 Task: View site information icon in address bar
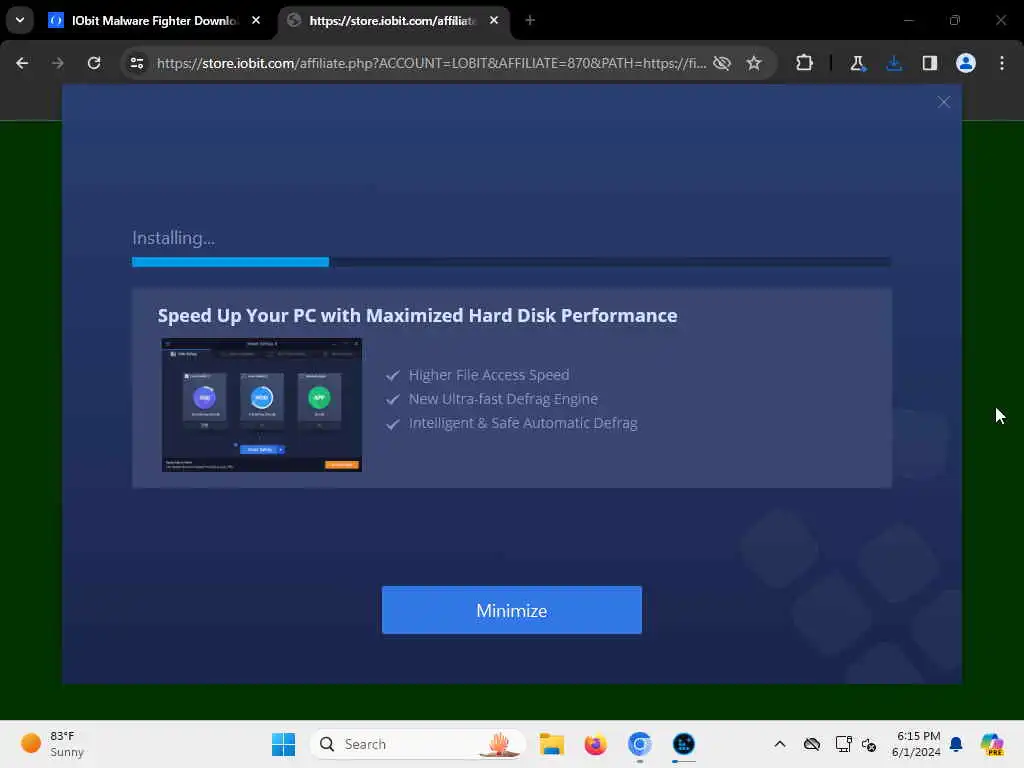[136, 63]
